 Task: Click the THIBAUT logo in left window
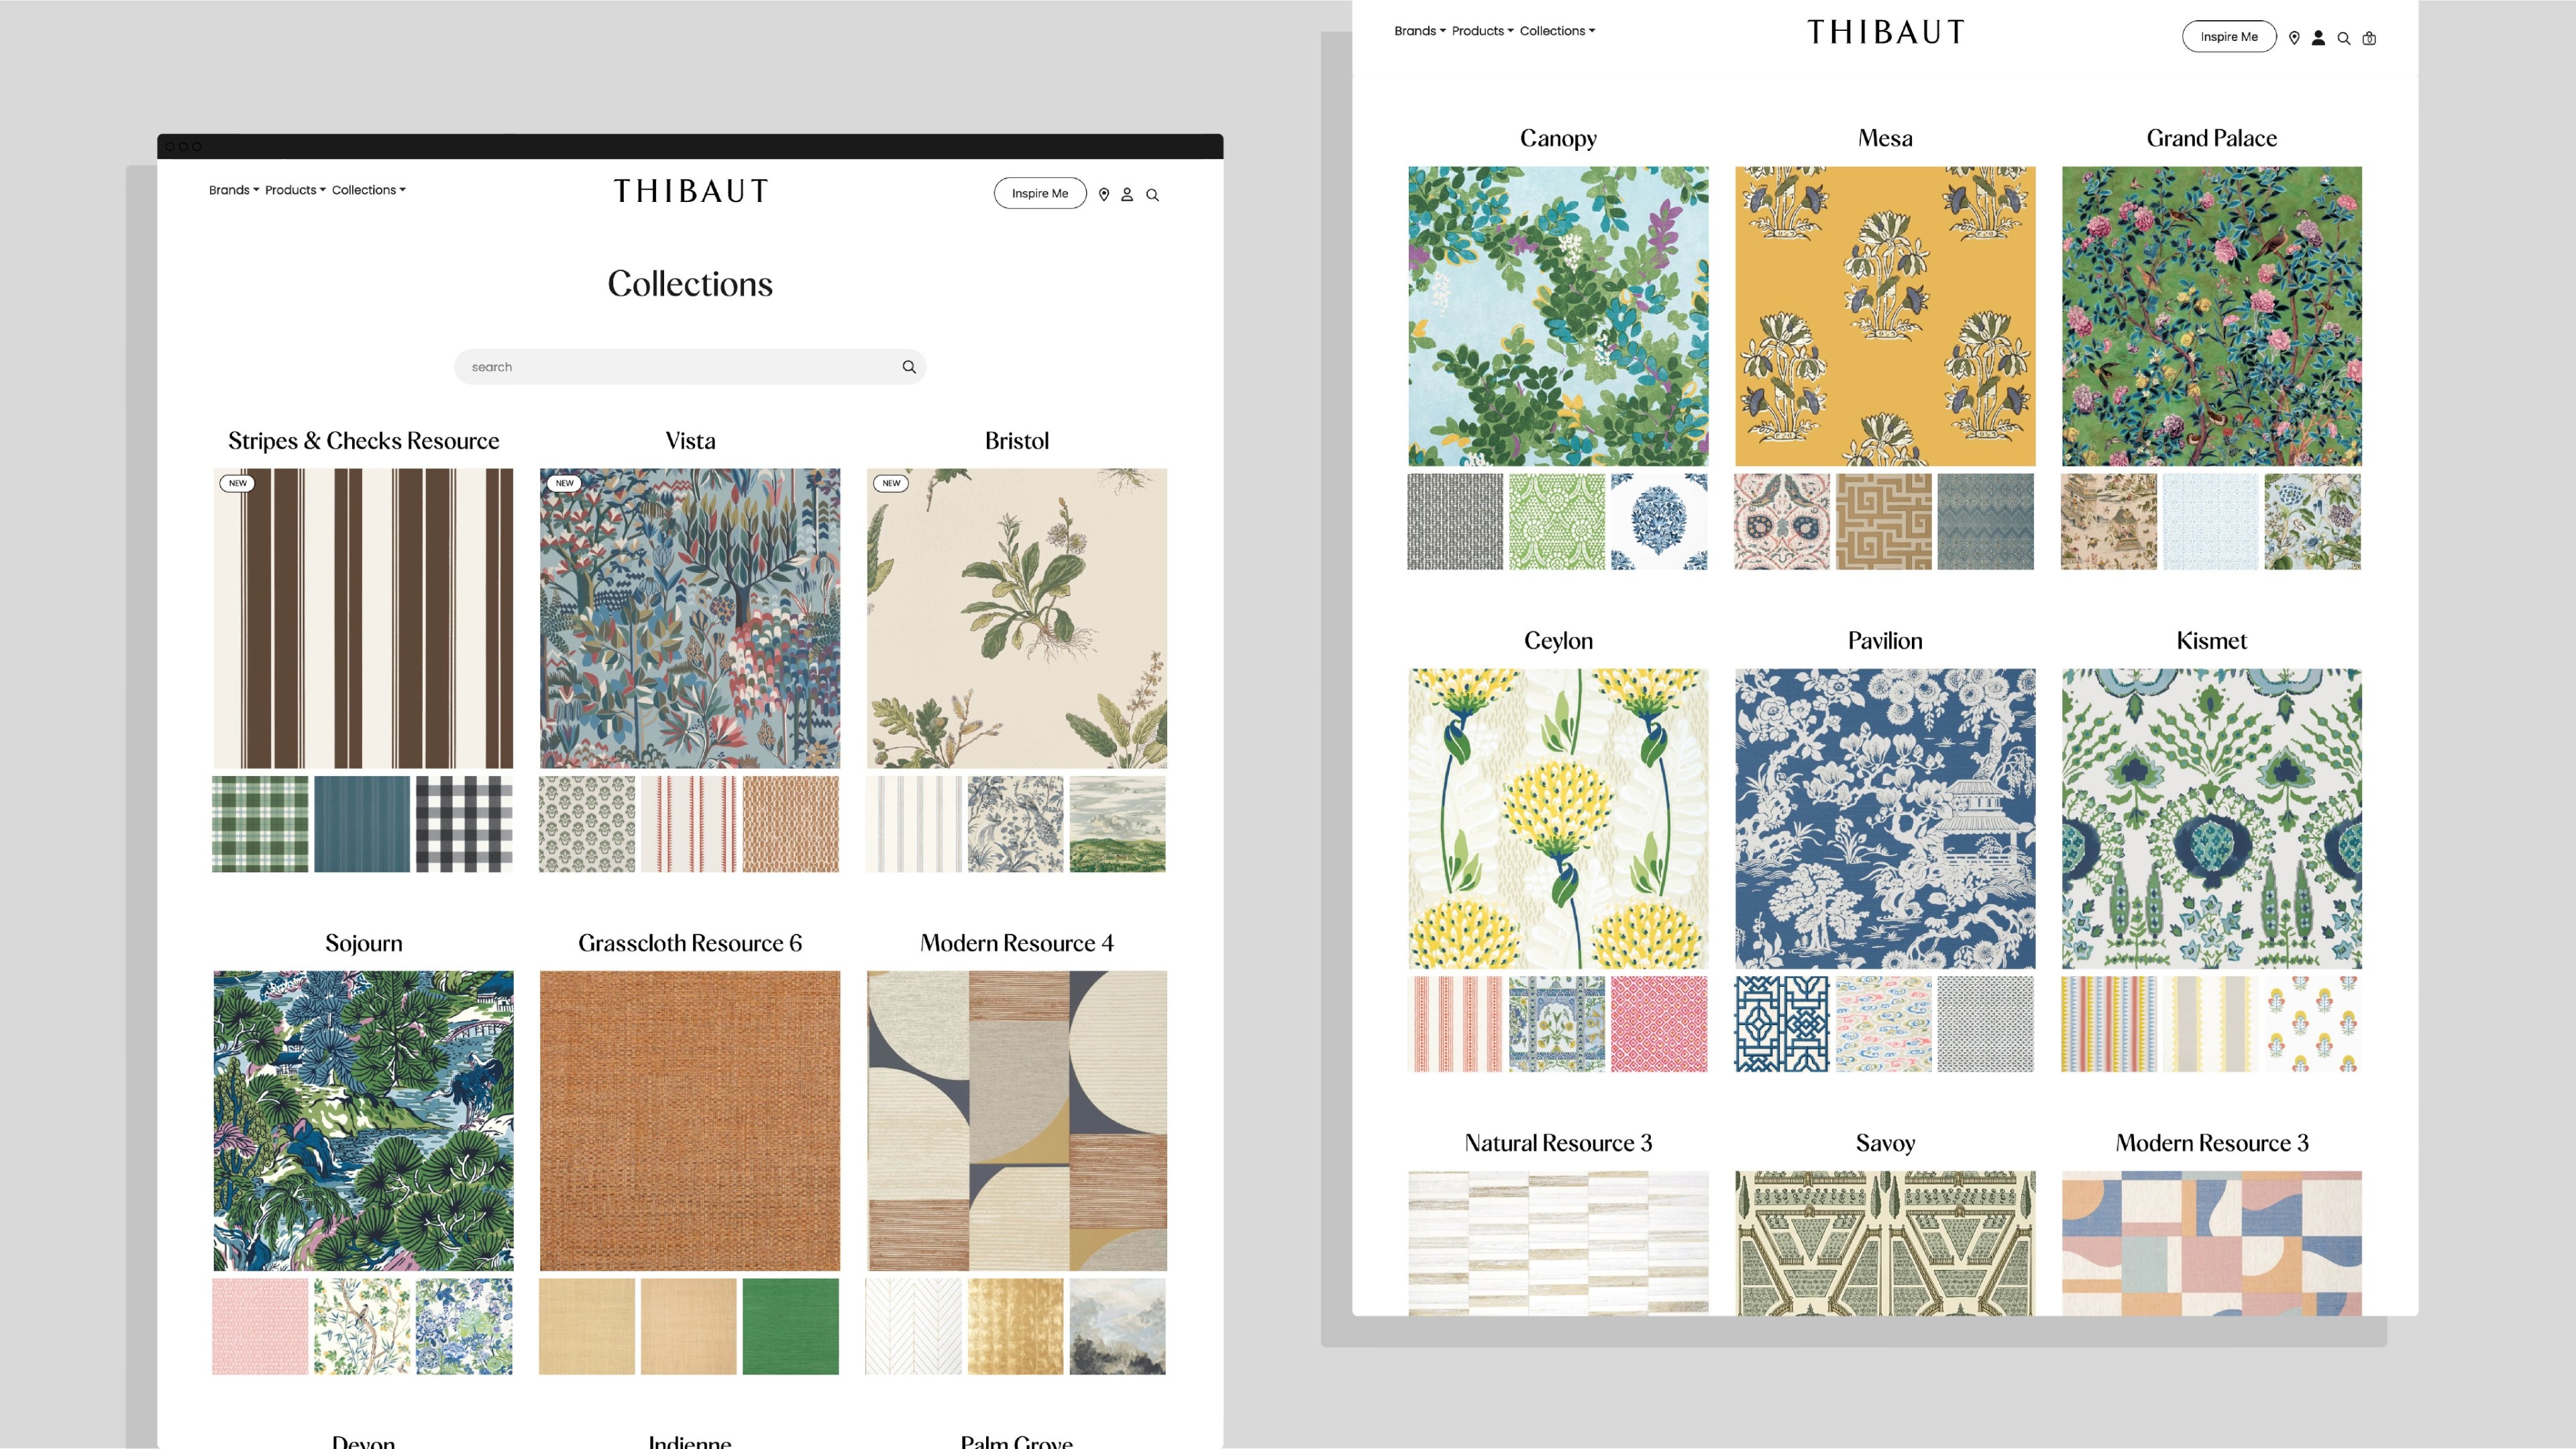click(x=691, y=191)
